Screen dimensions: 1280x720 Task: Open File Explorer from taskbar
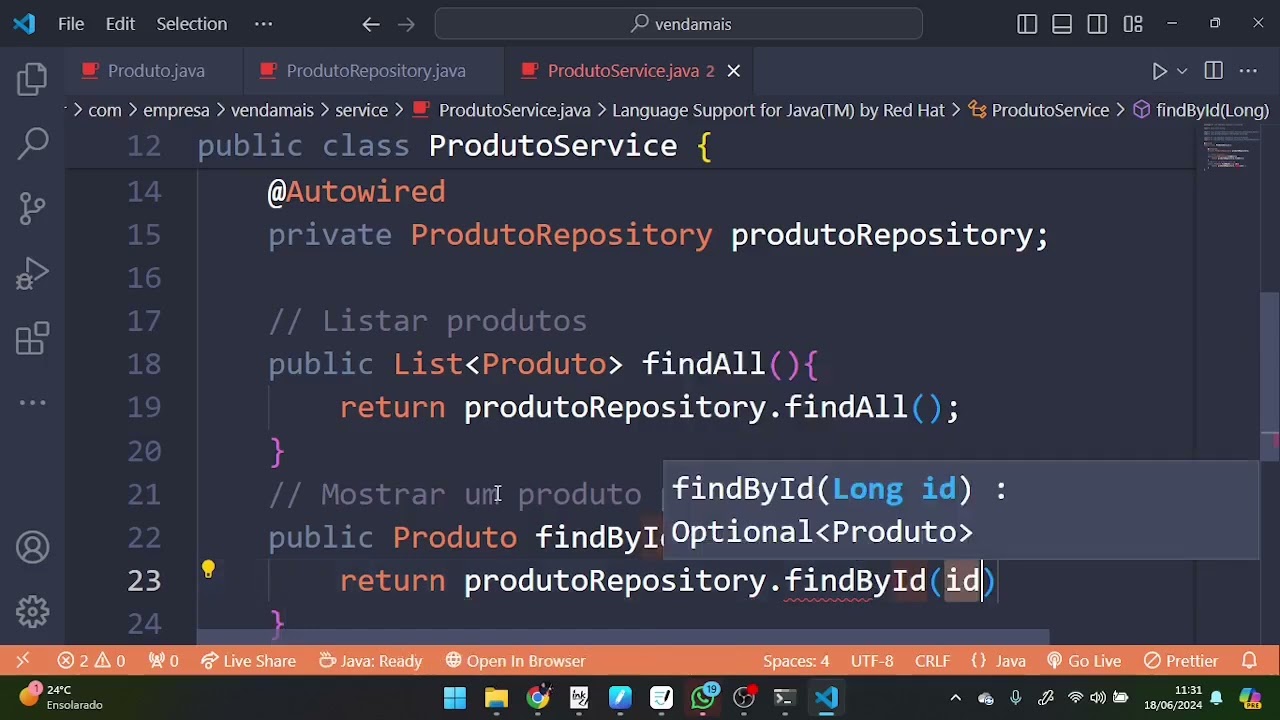tap(496, 698)
